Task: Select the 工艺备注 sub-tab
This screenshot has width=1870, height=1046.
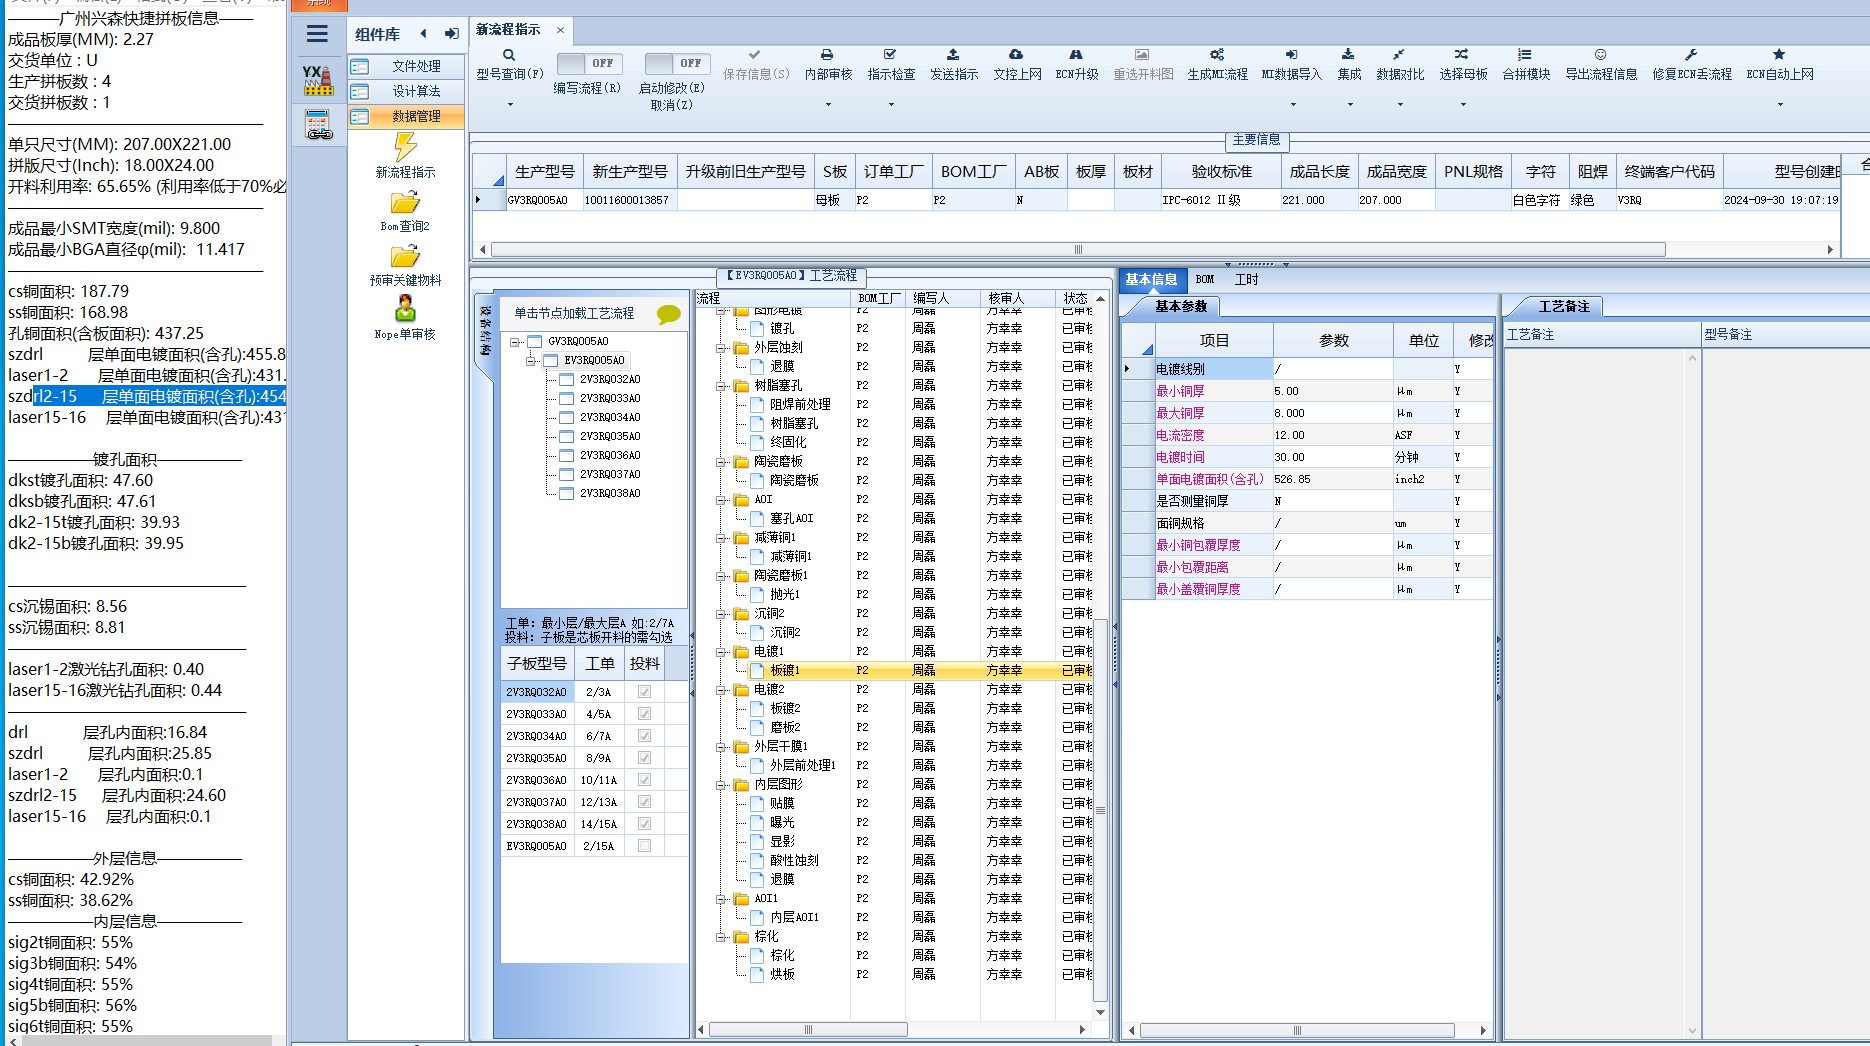Action: tap(1563, 306)
